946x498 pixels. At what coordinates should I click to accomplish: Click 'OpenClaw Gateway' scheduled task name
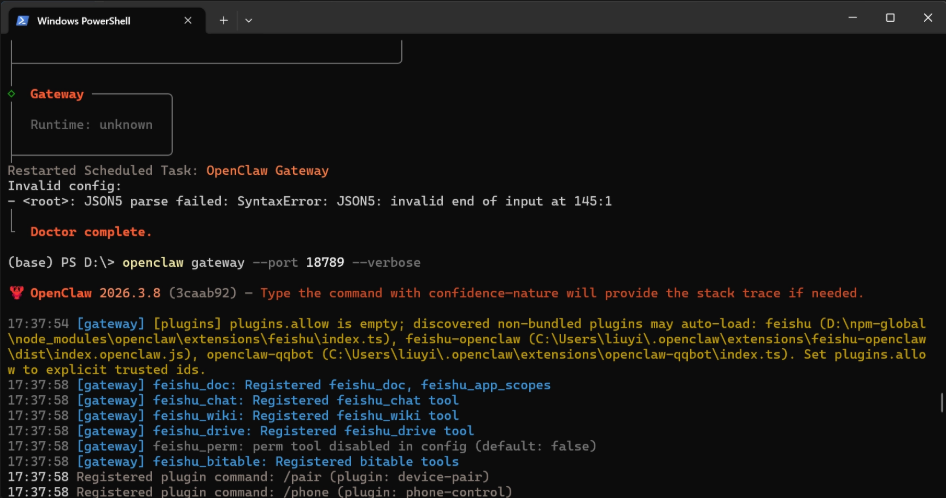pyautogui.click(x=267, y=171)
